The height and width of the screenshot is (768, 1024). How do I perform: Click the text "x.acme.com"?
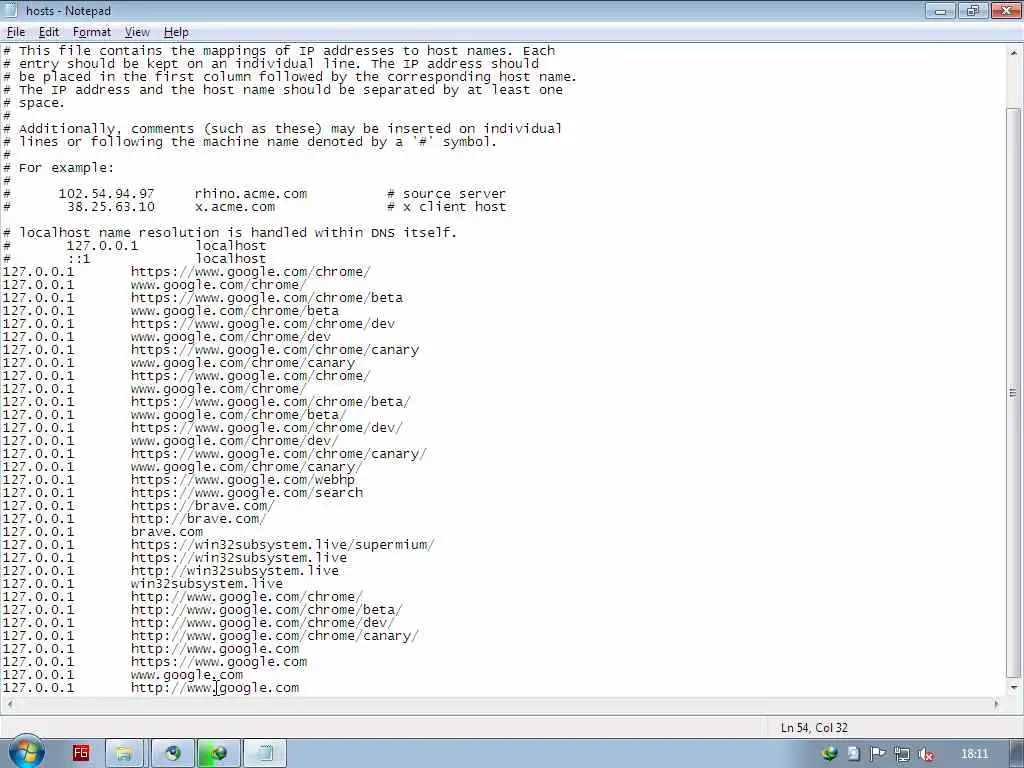click(x=235, y=206)
